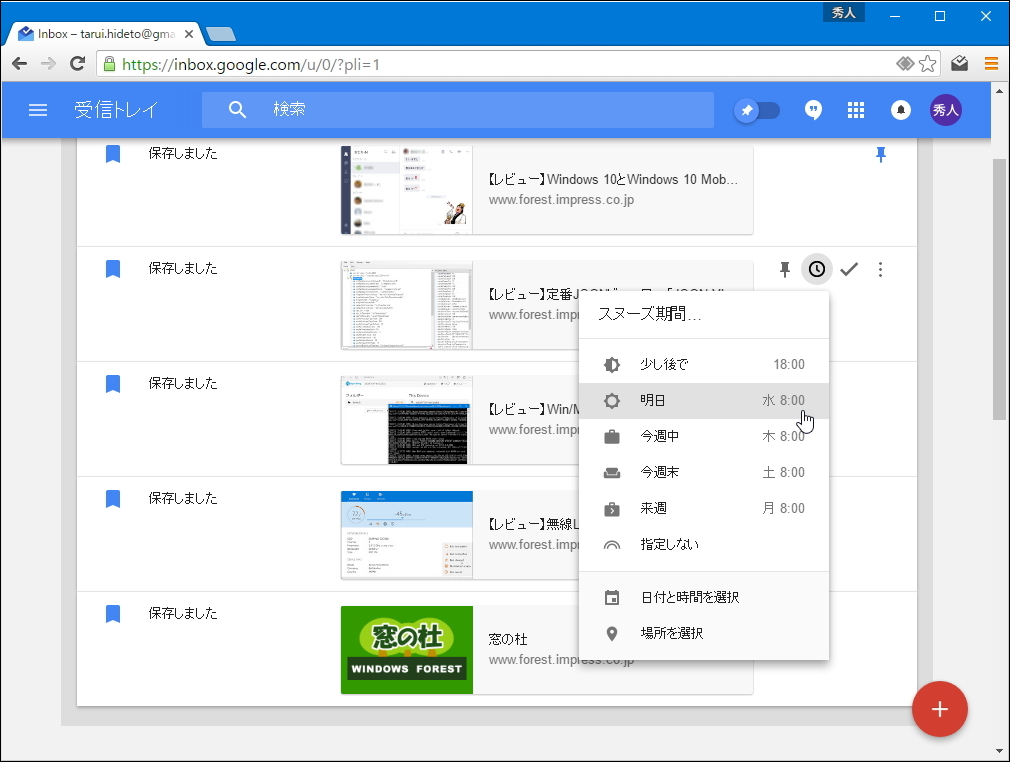Mark the email done with the checkmark icon
1010x762 pixels.
pyautogui.click(x=849, y=268)
